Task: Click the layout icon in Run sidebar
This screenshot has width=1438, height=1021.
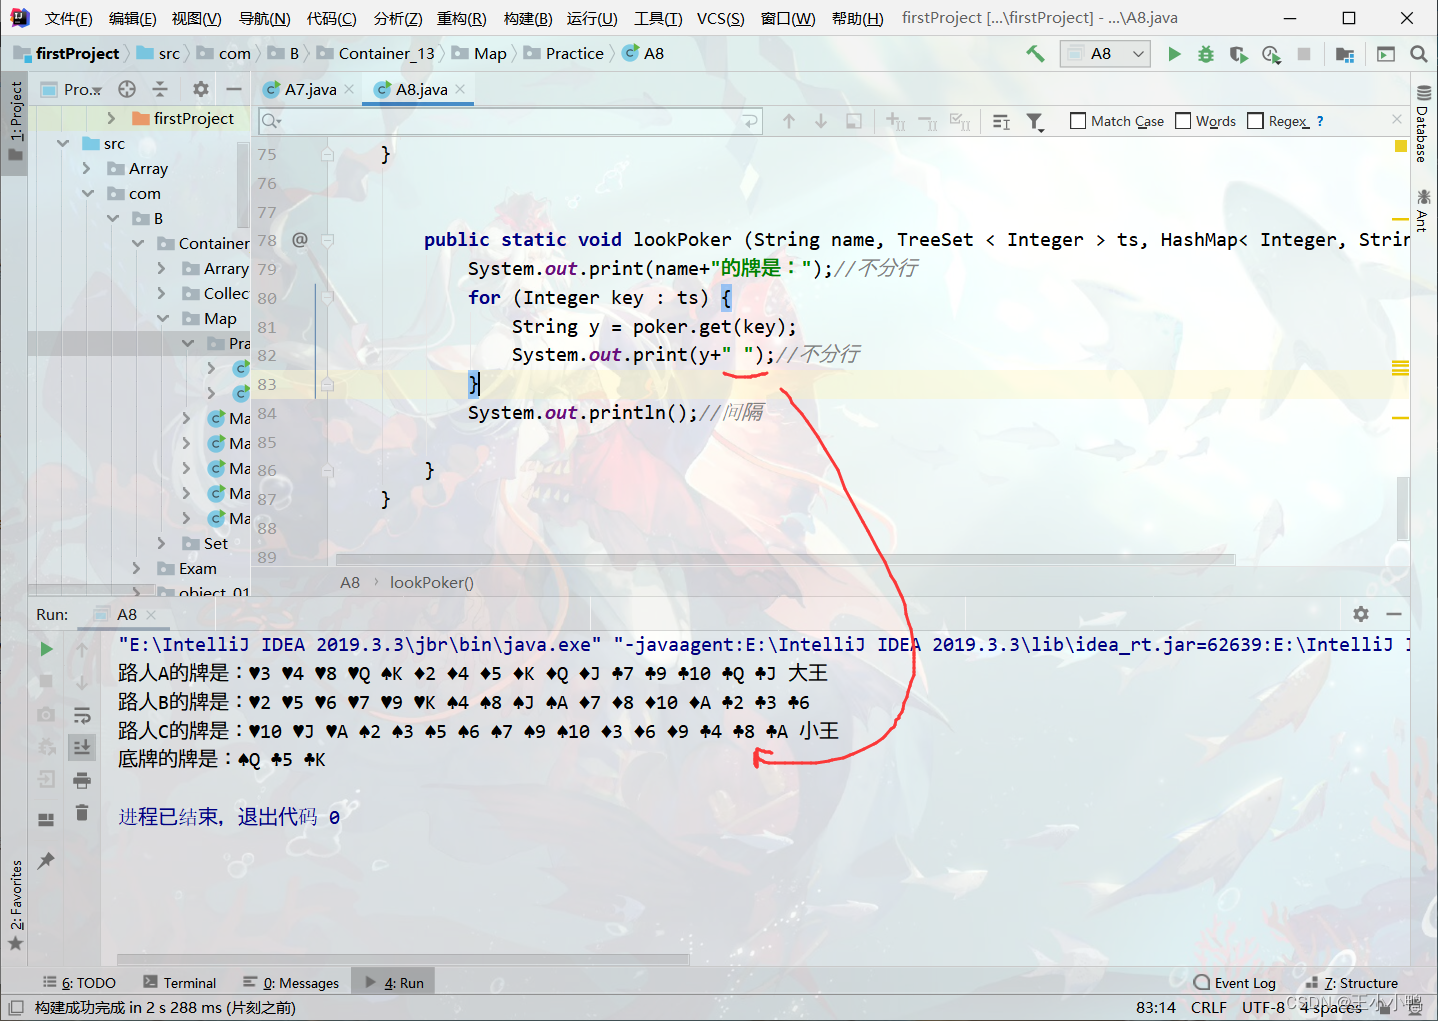Action: 46,819
